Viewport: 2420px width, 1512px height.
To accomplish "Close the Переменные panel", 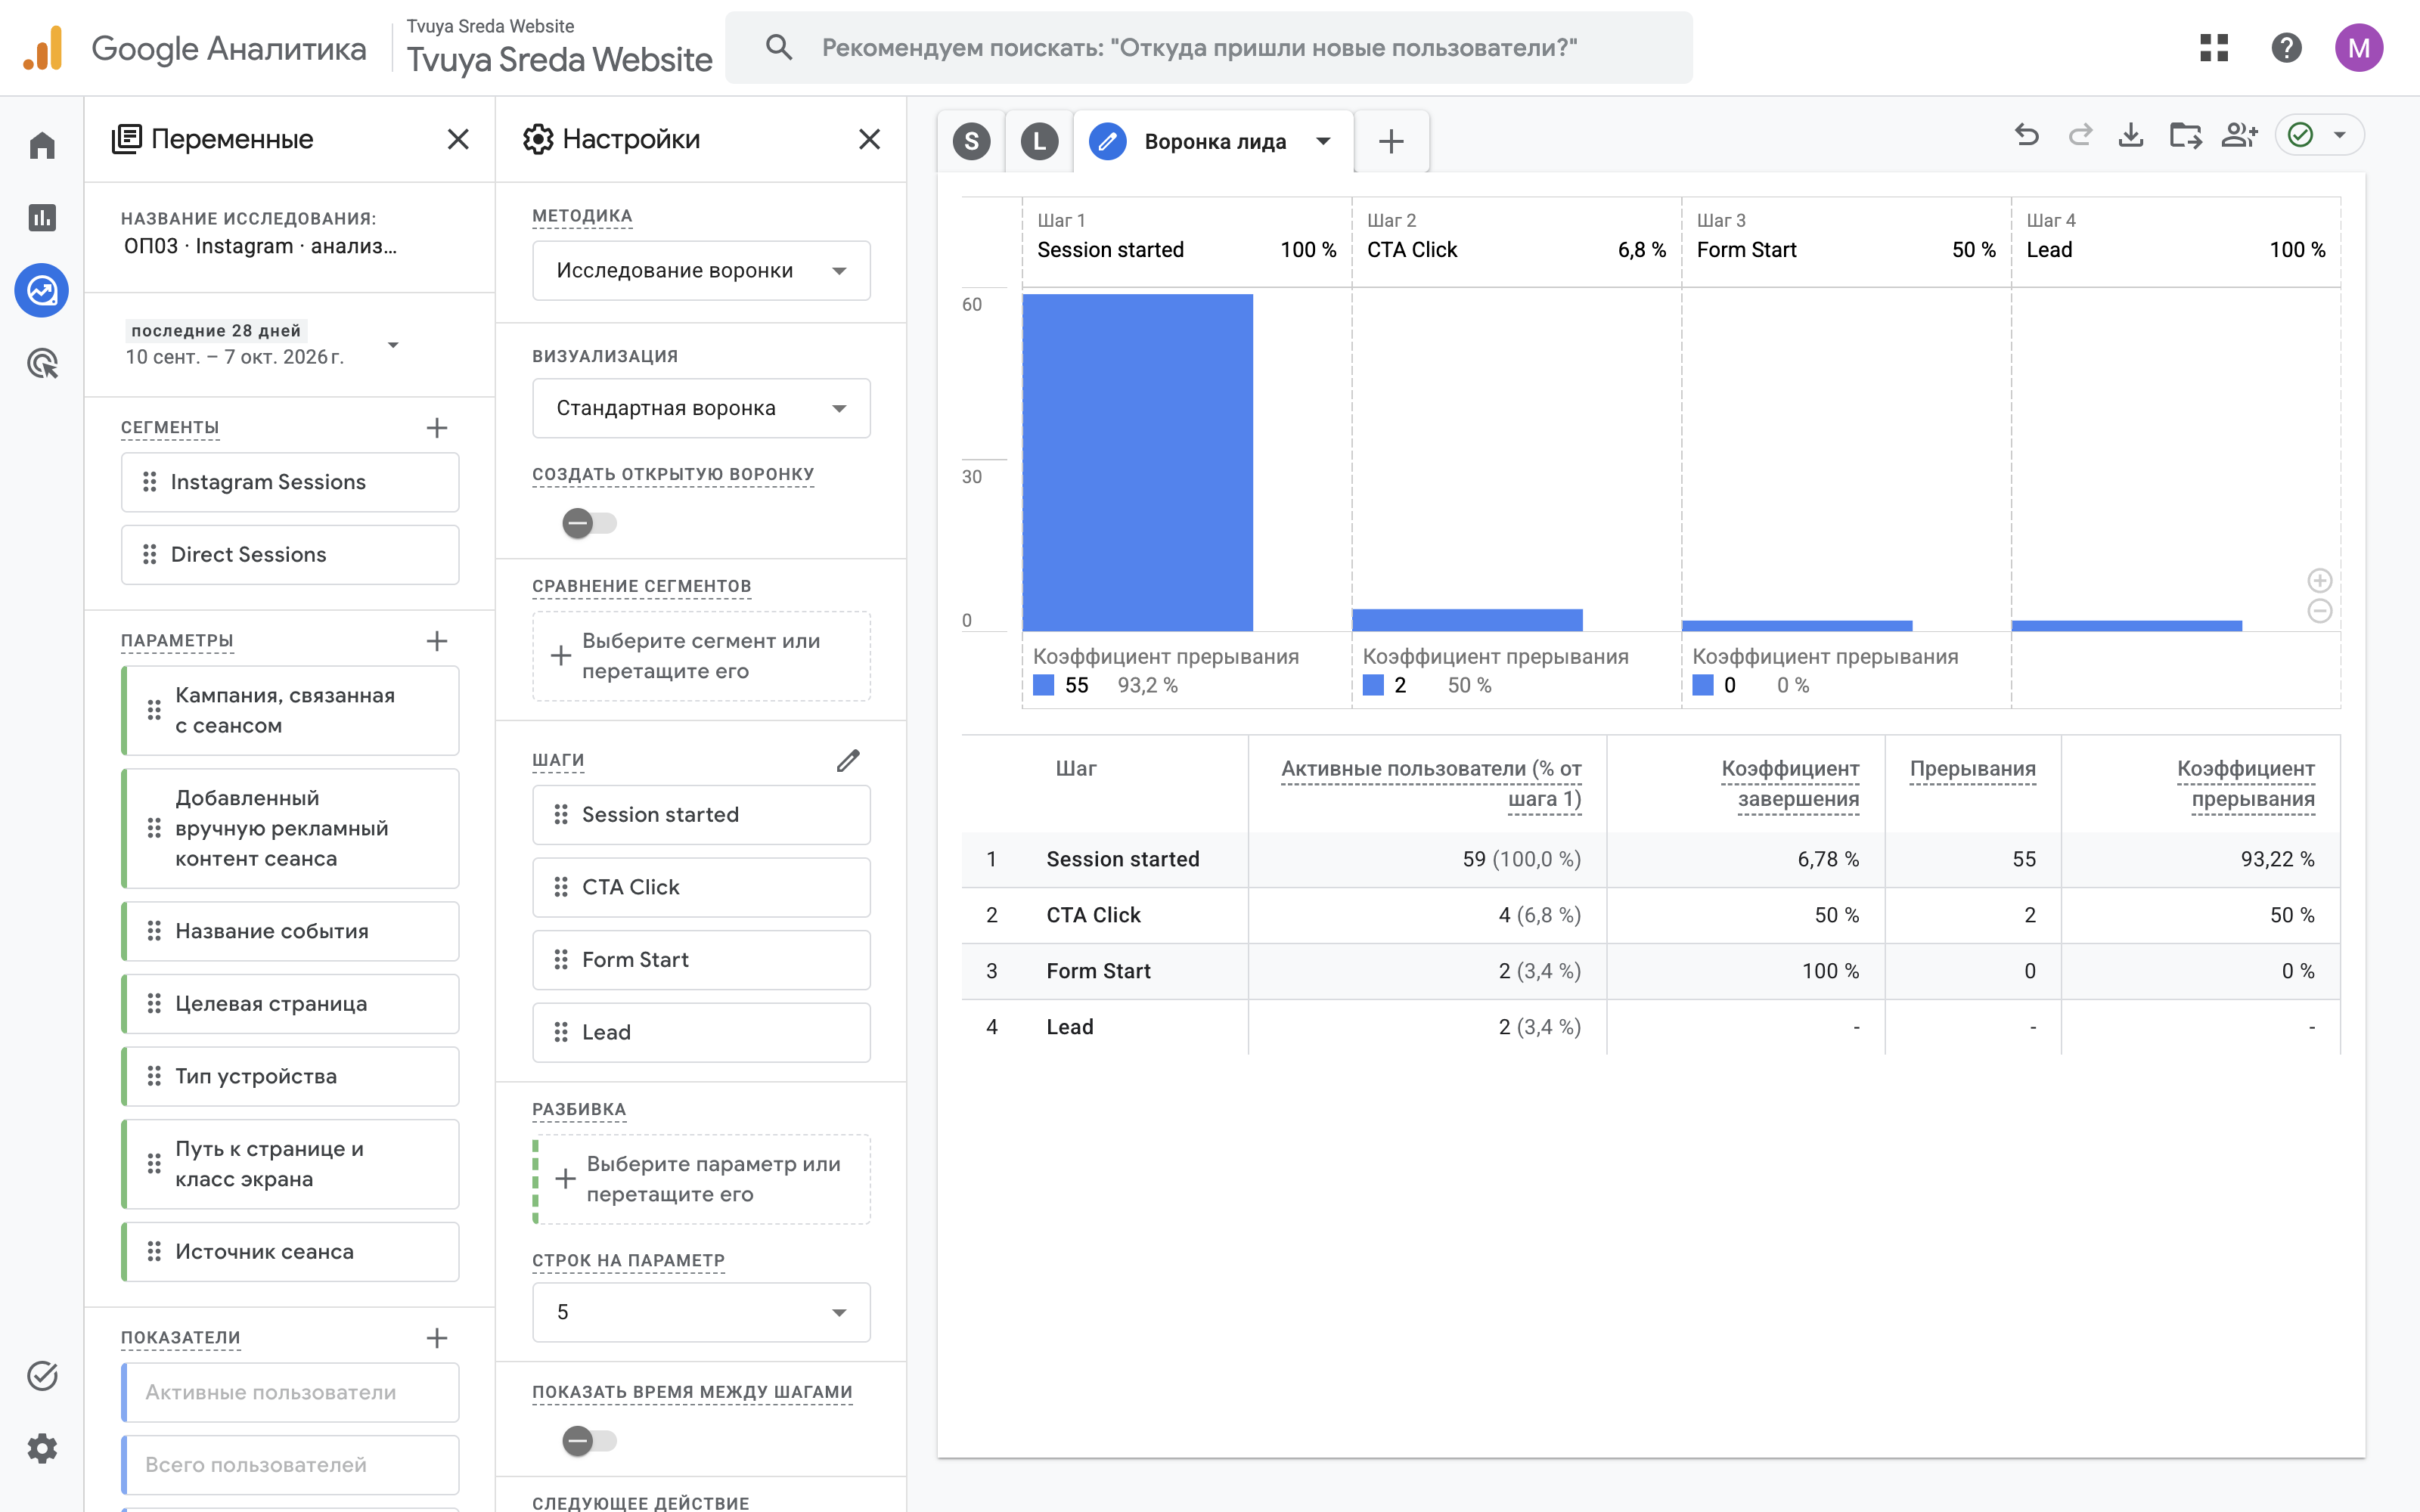I will [458, 139].
